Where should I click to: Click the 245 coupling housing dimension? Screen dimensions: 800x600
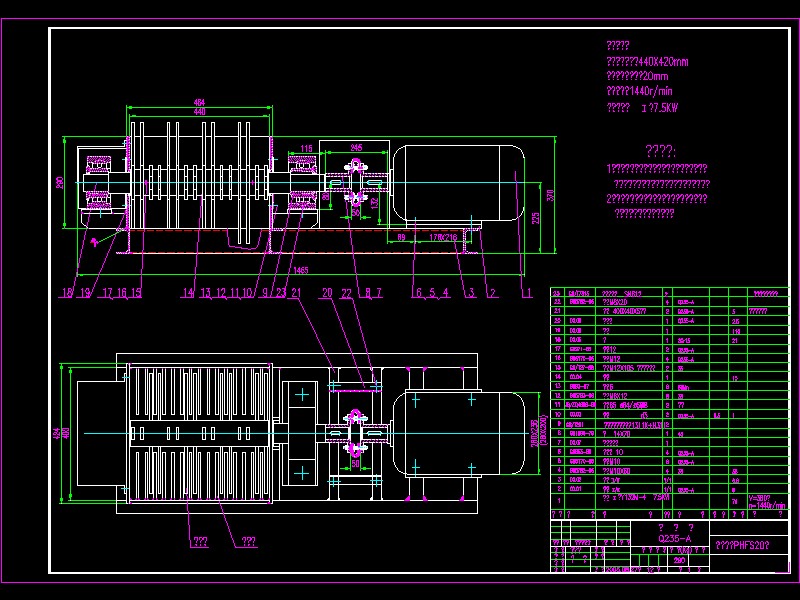356,147
